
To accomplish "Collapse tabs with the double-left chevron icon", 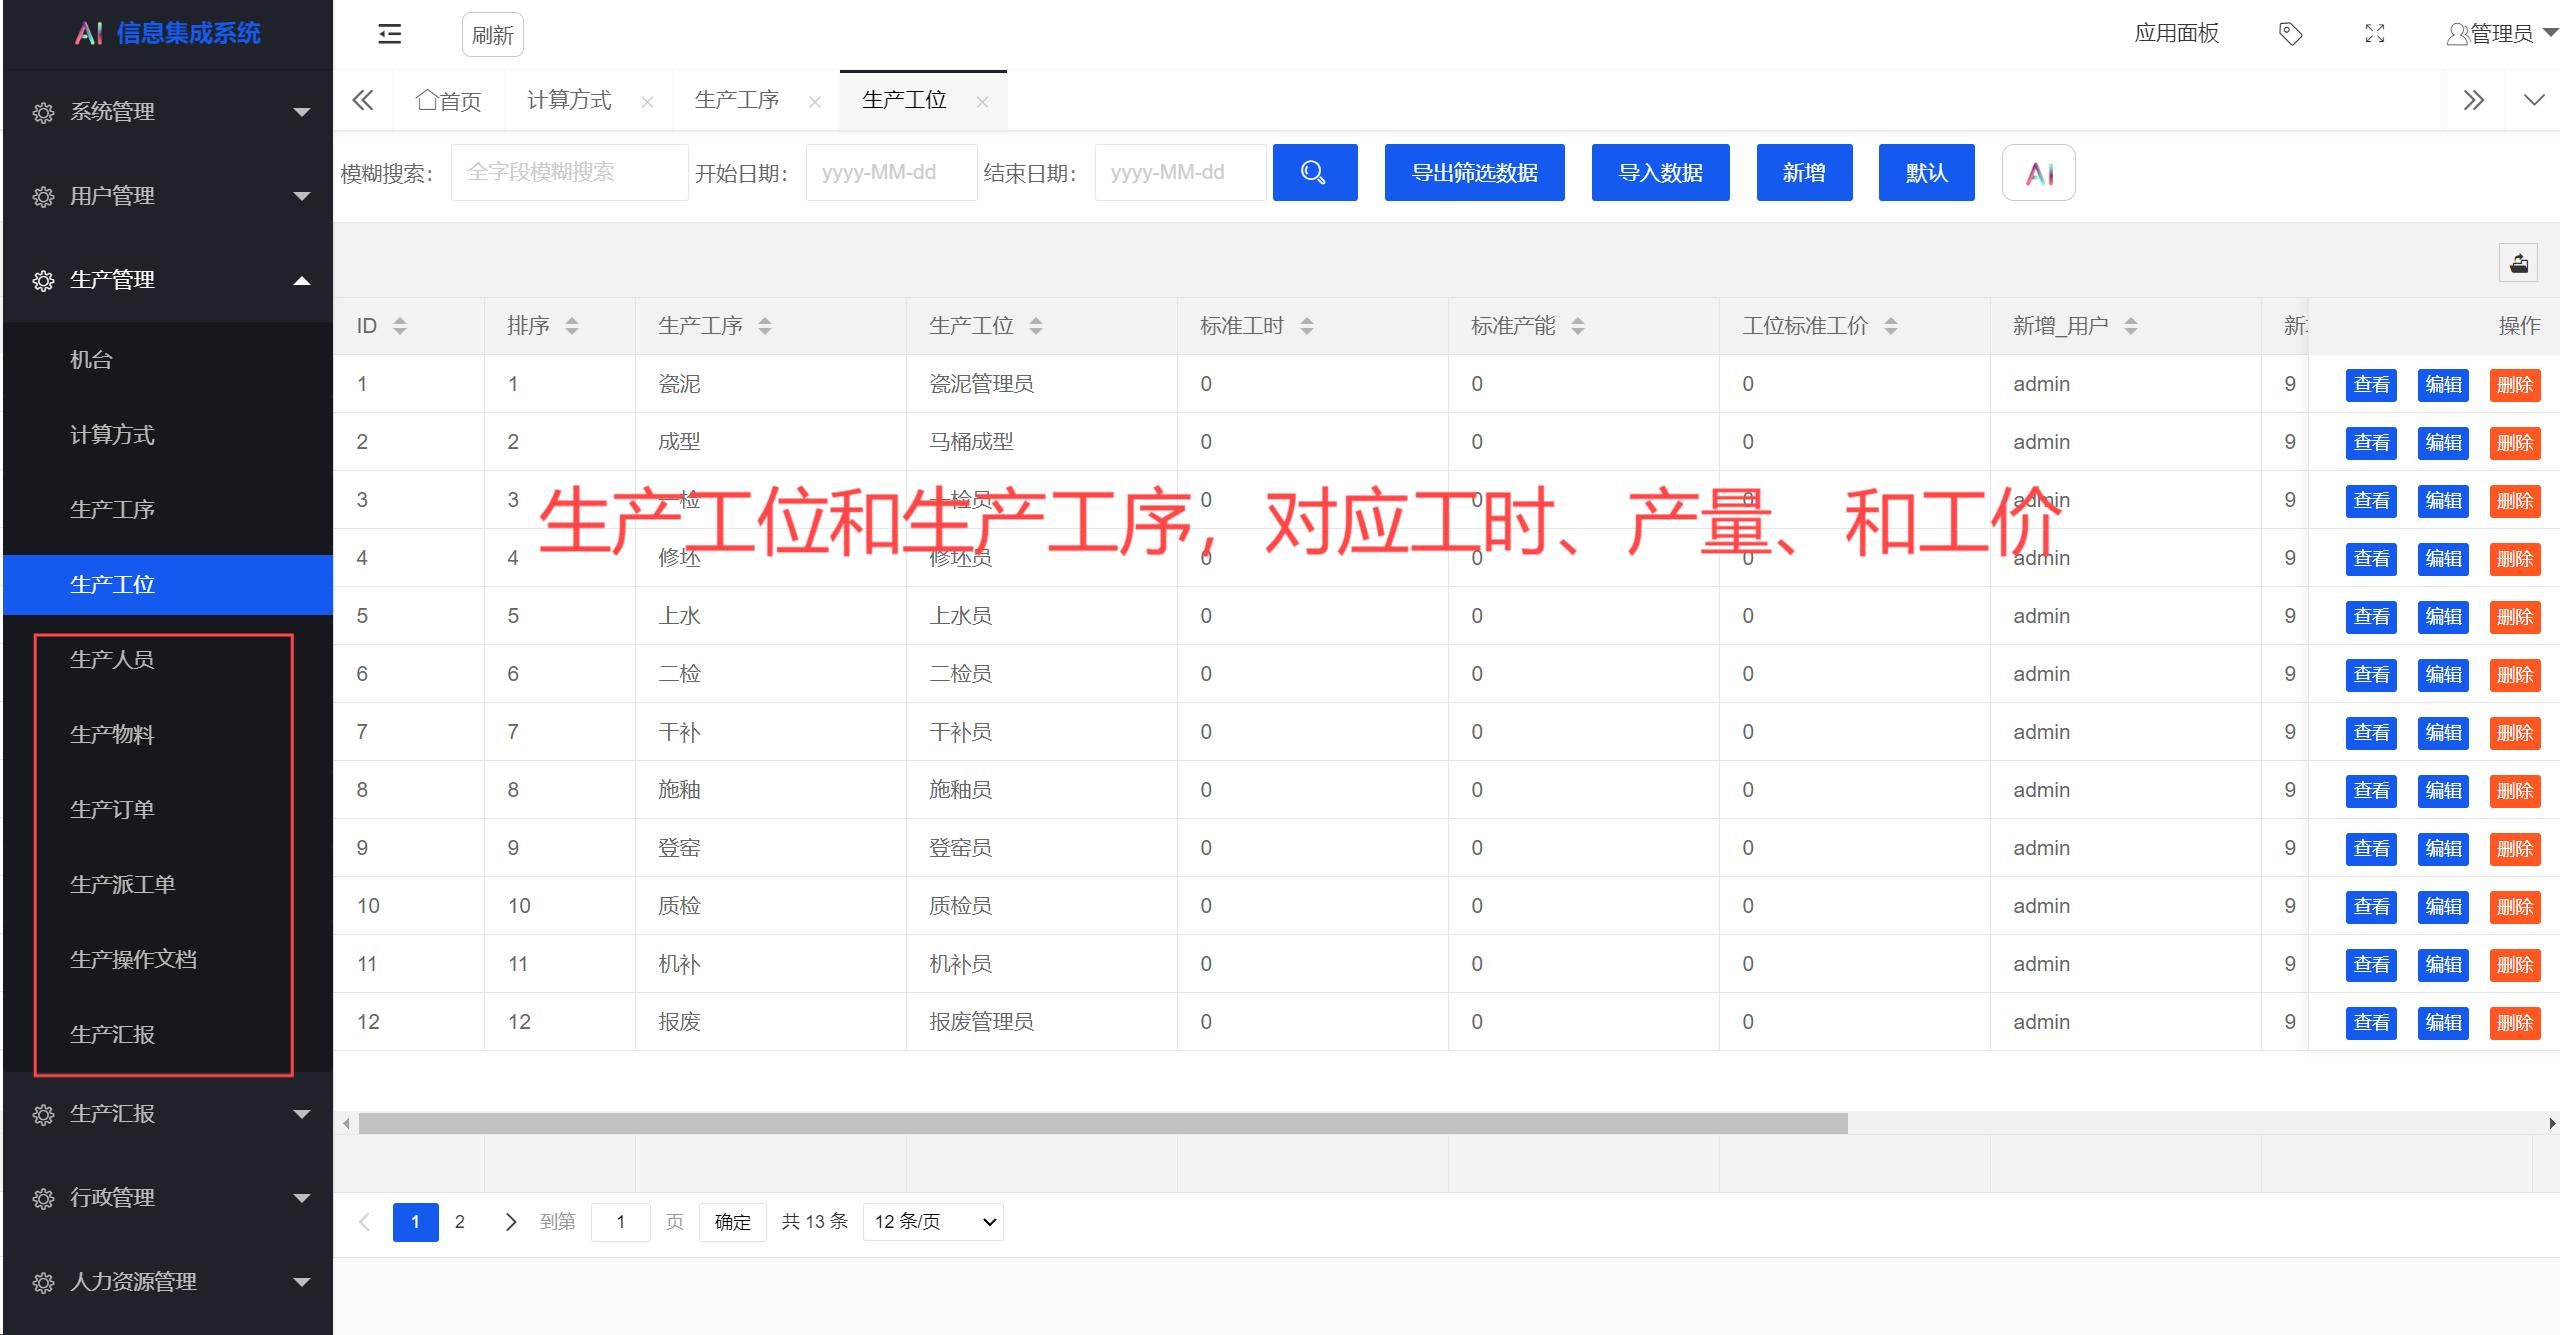I will 362,99.
